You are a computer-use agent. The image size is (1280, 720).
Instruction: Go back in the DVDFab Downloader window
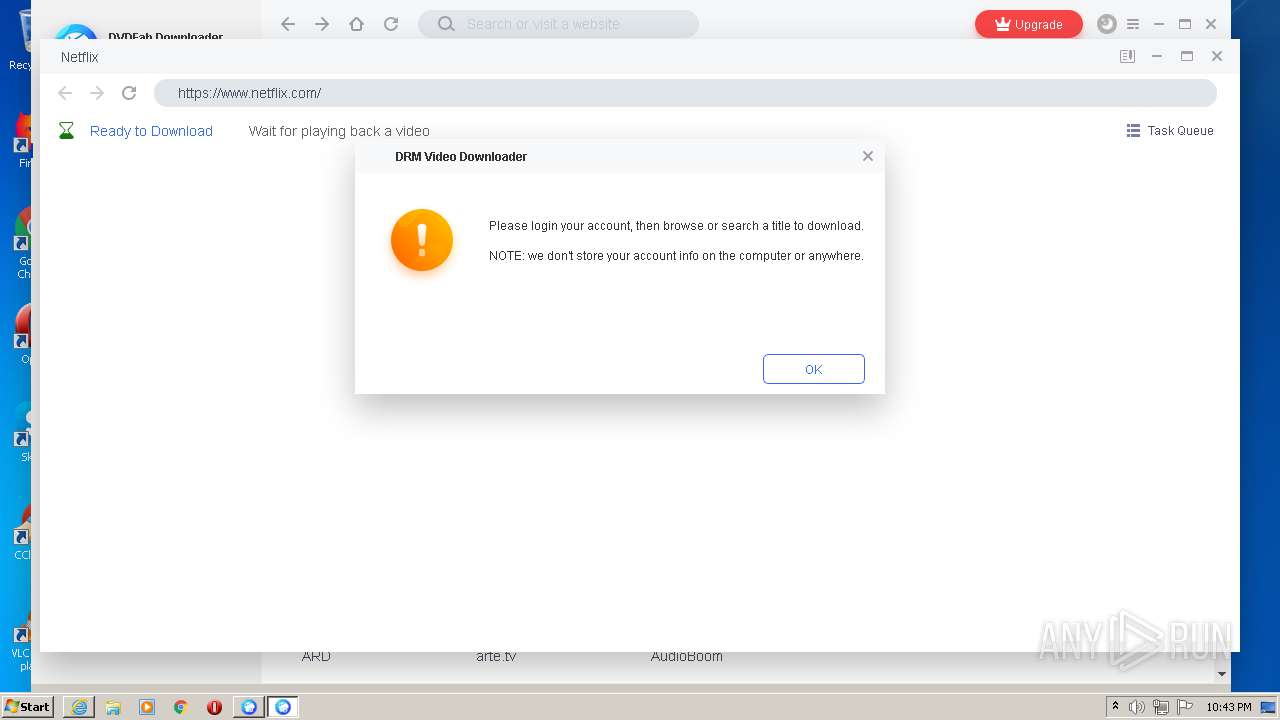pos(288,24)
